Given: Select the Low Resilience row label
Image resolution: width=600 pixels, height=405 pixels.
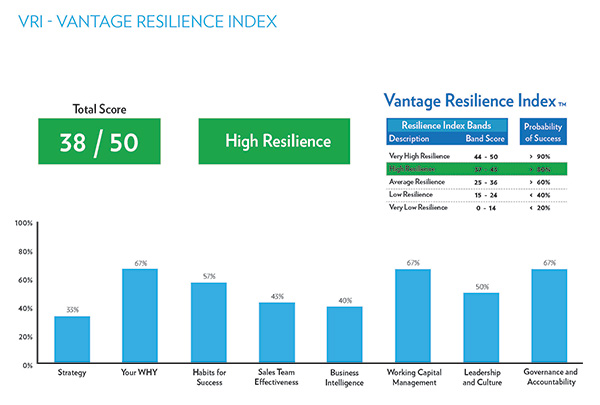Looking at the screenshot, I should [x=411, y=194].
